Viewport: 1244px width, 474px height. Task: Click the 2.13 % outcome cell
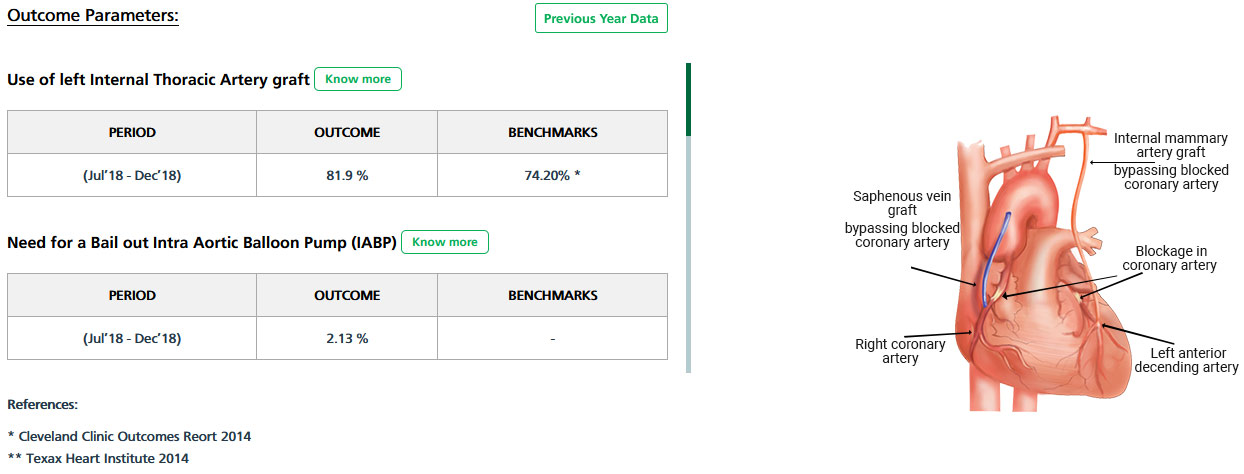coord(347,338)
